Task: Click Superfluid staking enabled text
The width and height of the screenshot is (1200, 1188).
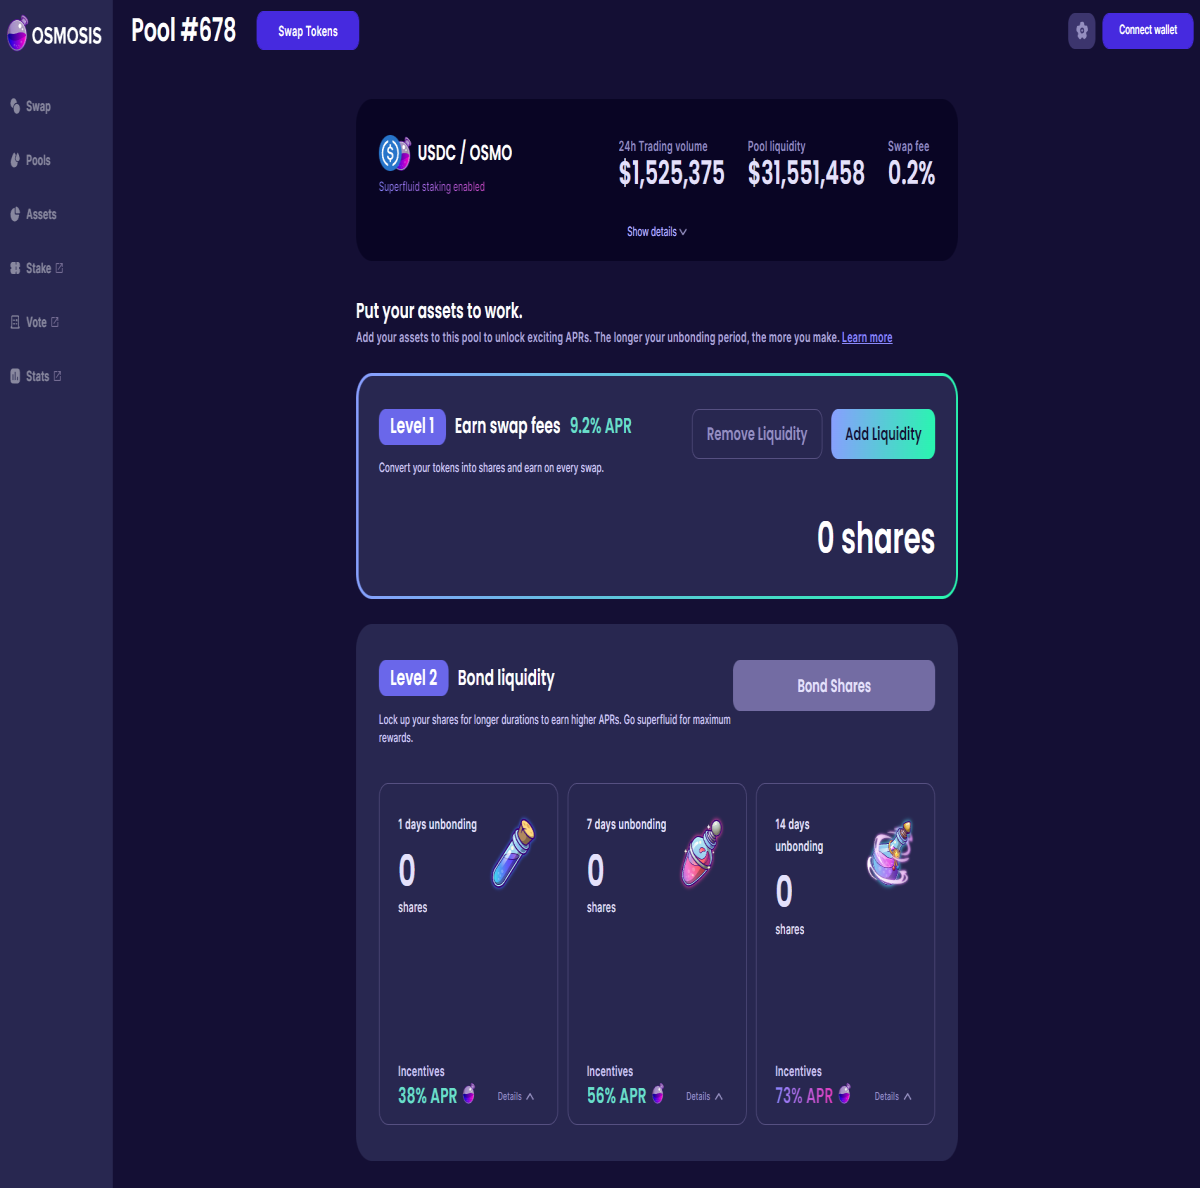Action: [x=432, y=187]
